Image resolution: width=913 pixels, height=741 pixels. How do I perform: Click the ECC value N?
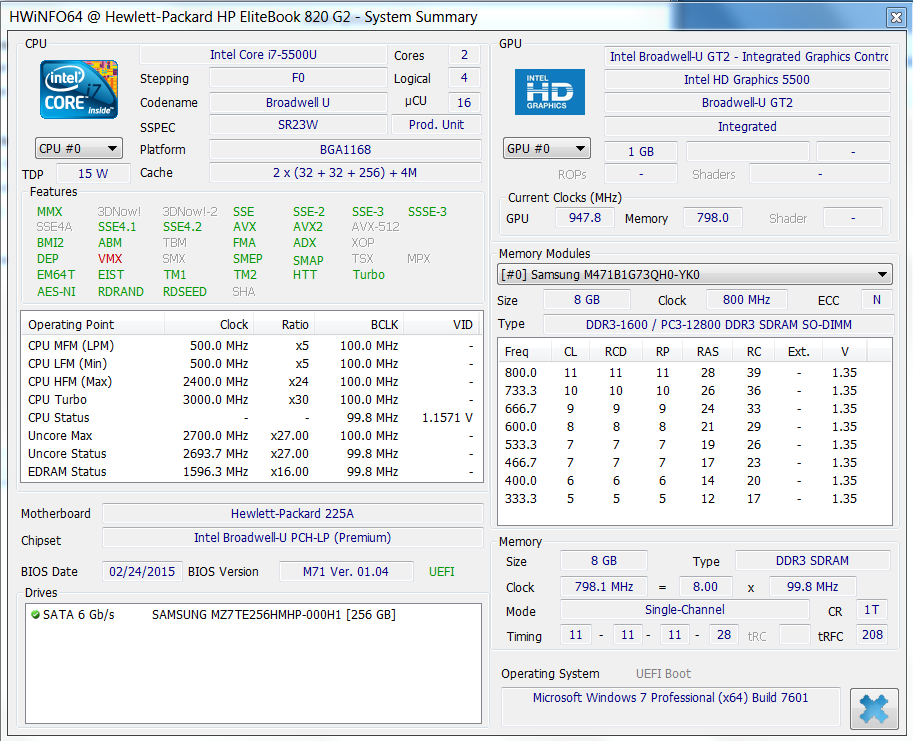[x=877, y=300]
